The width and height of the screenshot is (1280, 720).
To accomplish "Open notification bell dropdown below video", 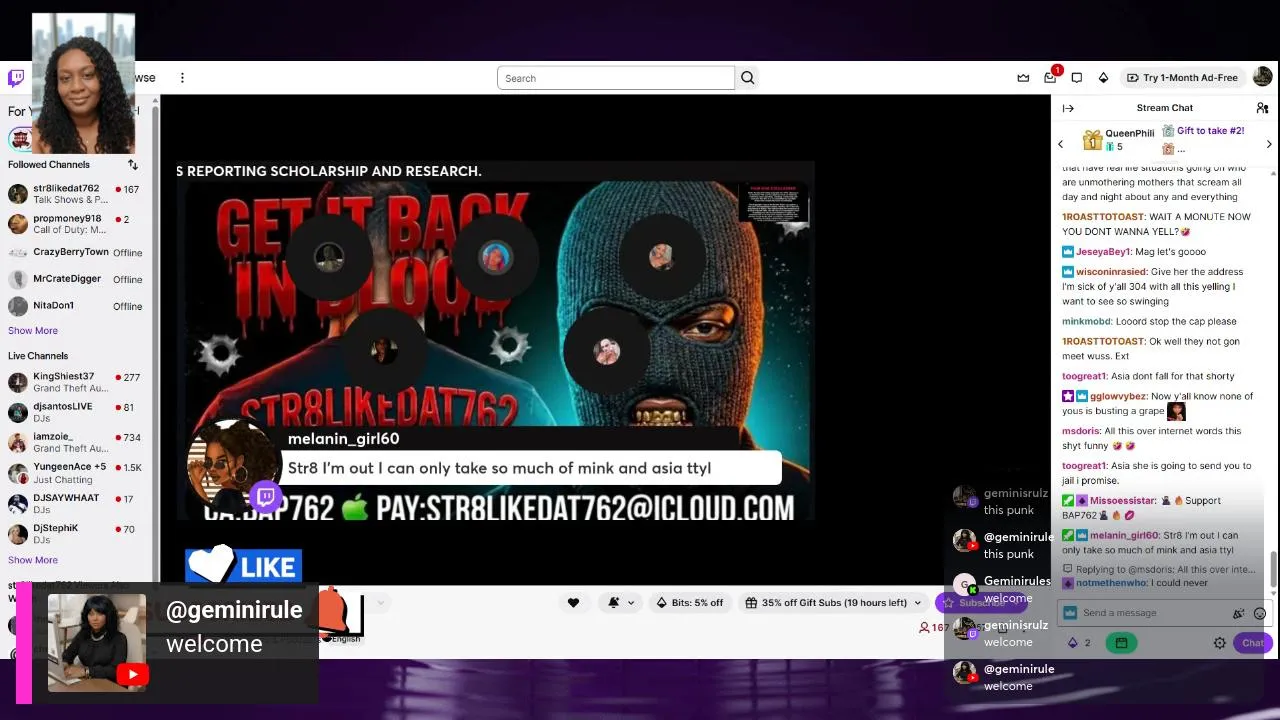I will click(620, 602).
